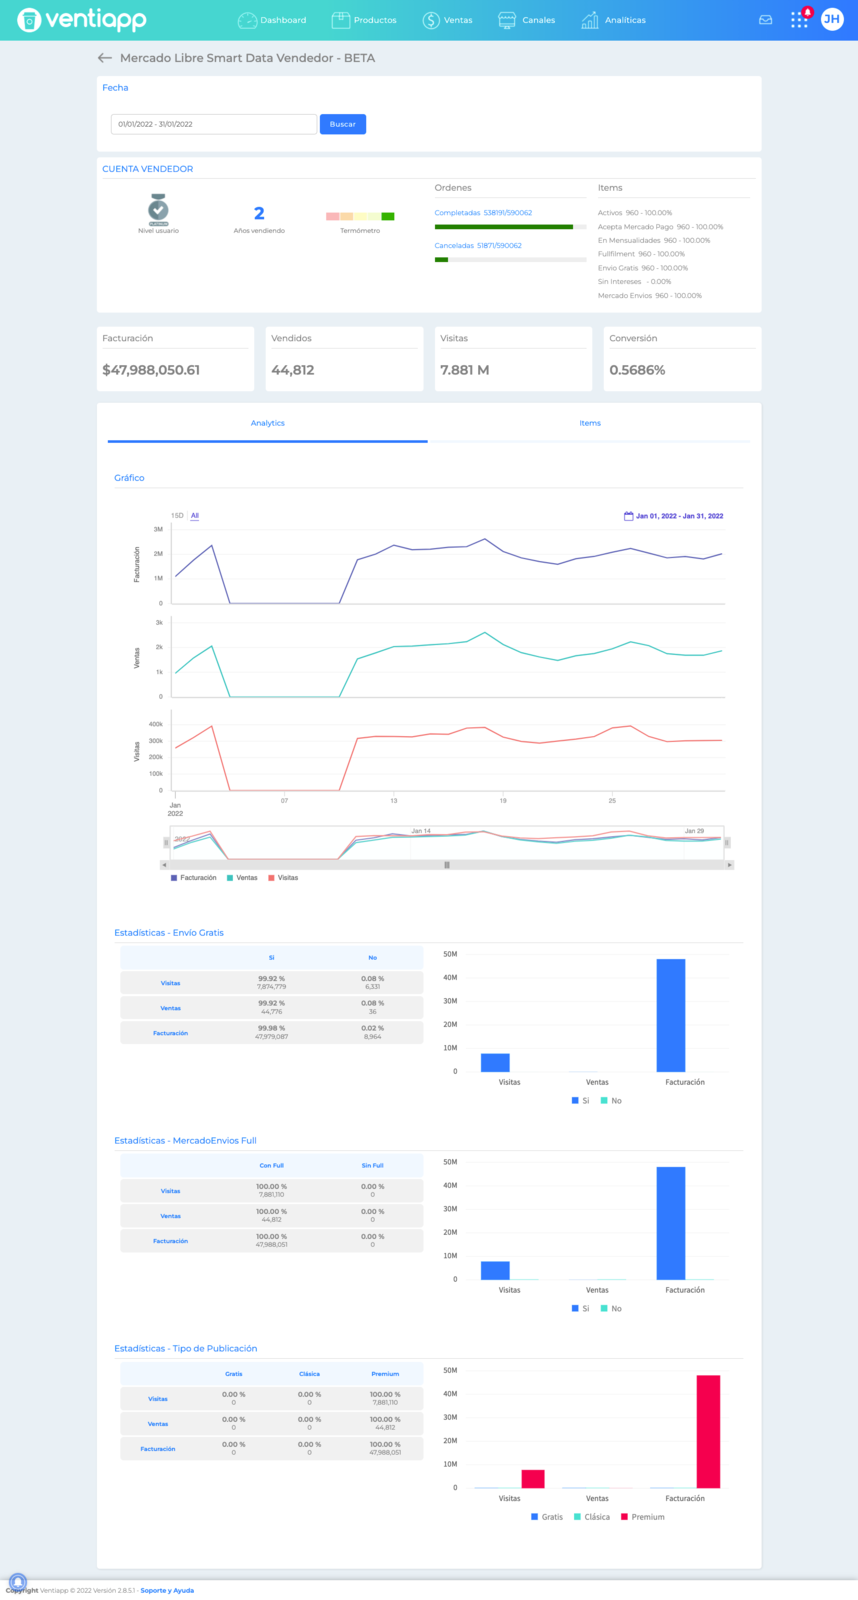
Task: Click the Buscar button
Action: pyautogui.click(x=343, y=124)
